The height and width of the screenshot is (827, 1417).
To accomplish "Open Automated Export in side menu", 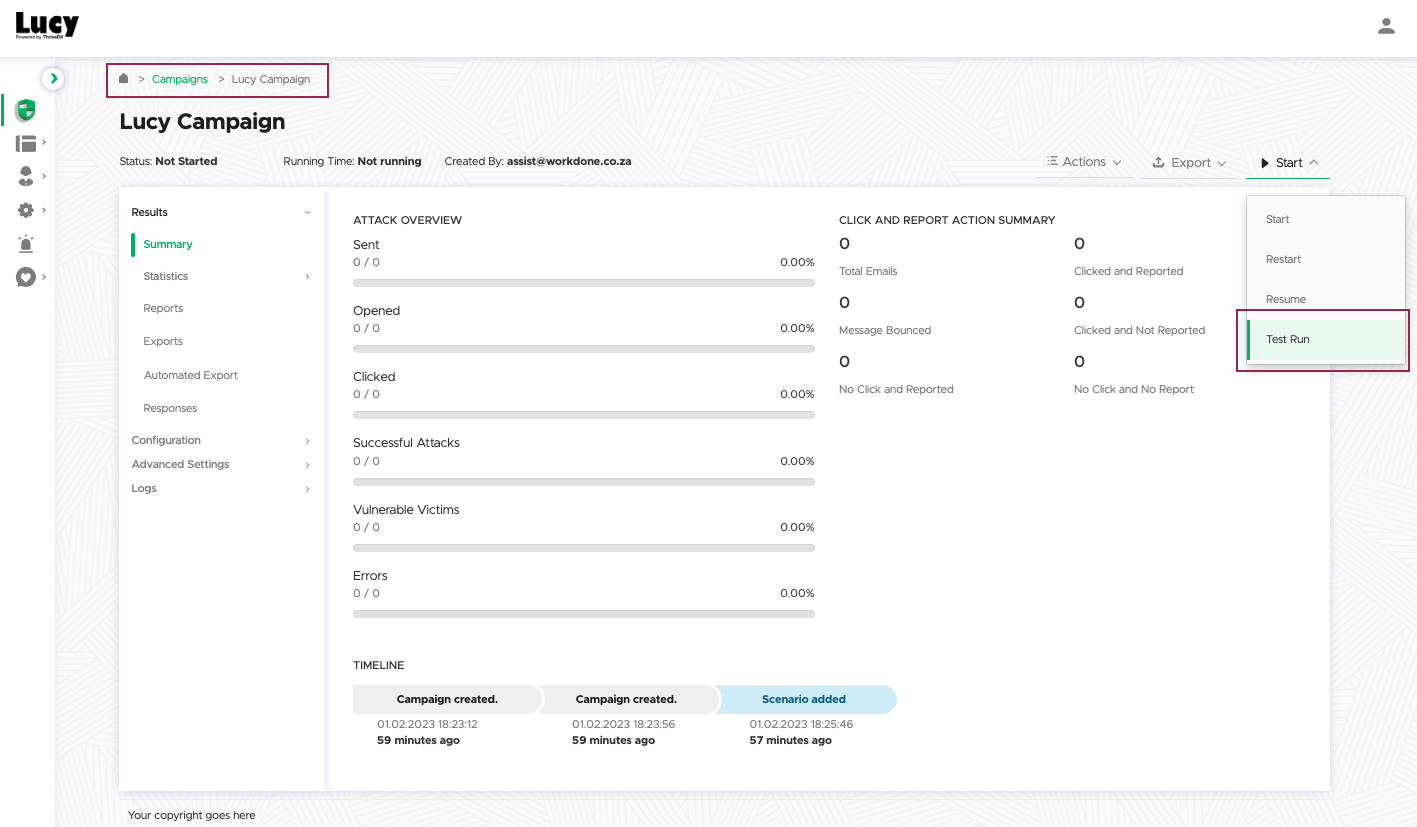I will [191, 375].
